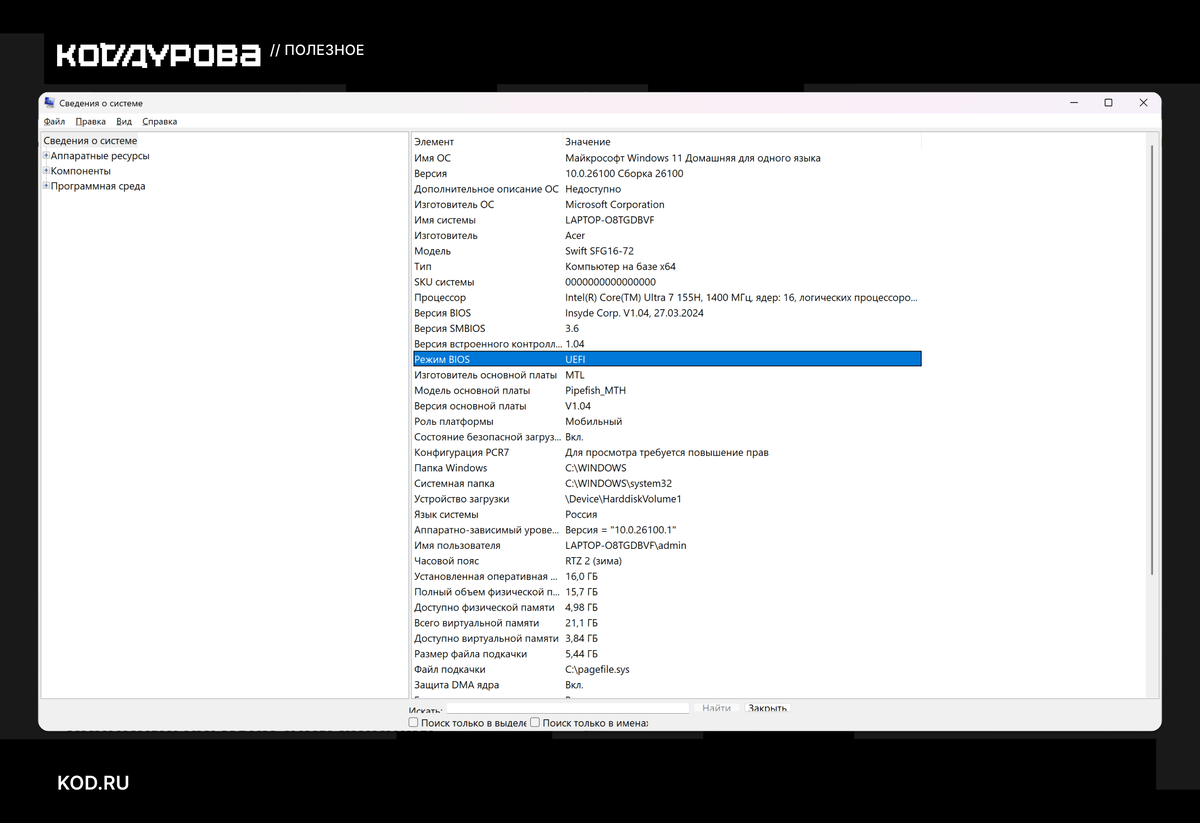Select the highlighted Режим BIOS row
This screenshot has width=1200, height=823.
tap(667, 359)
